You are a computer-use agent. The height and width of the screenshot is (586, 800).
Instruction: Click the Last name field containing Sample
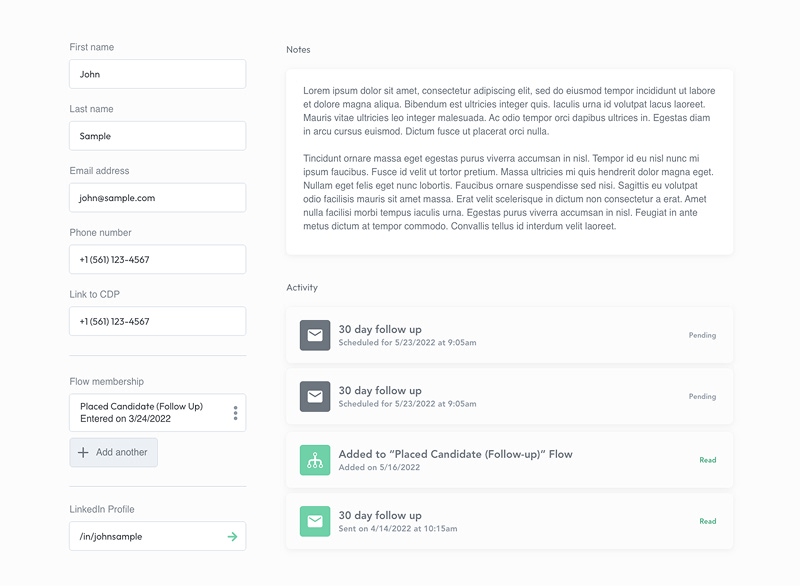(x=158, y=136)
